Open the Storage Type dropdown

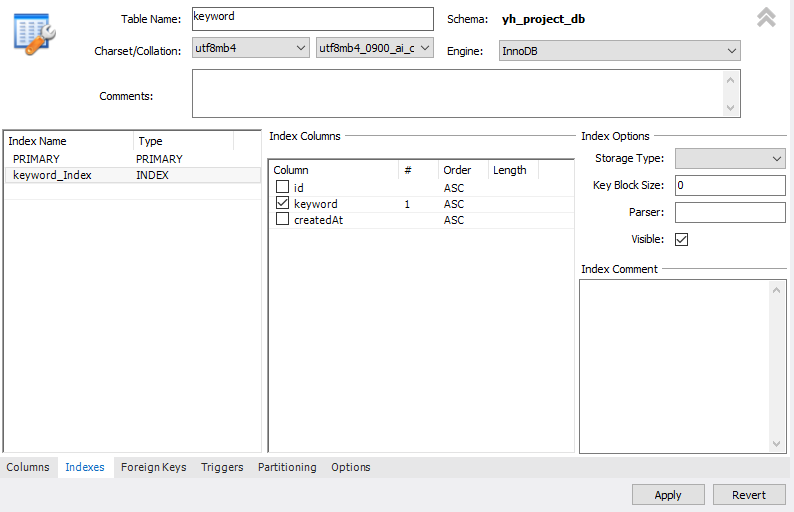pyautogui.click(x=730, y=158)
